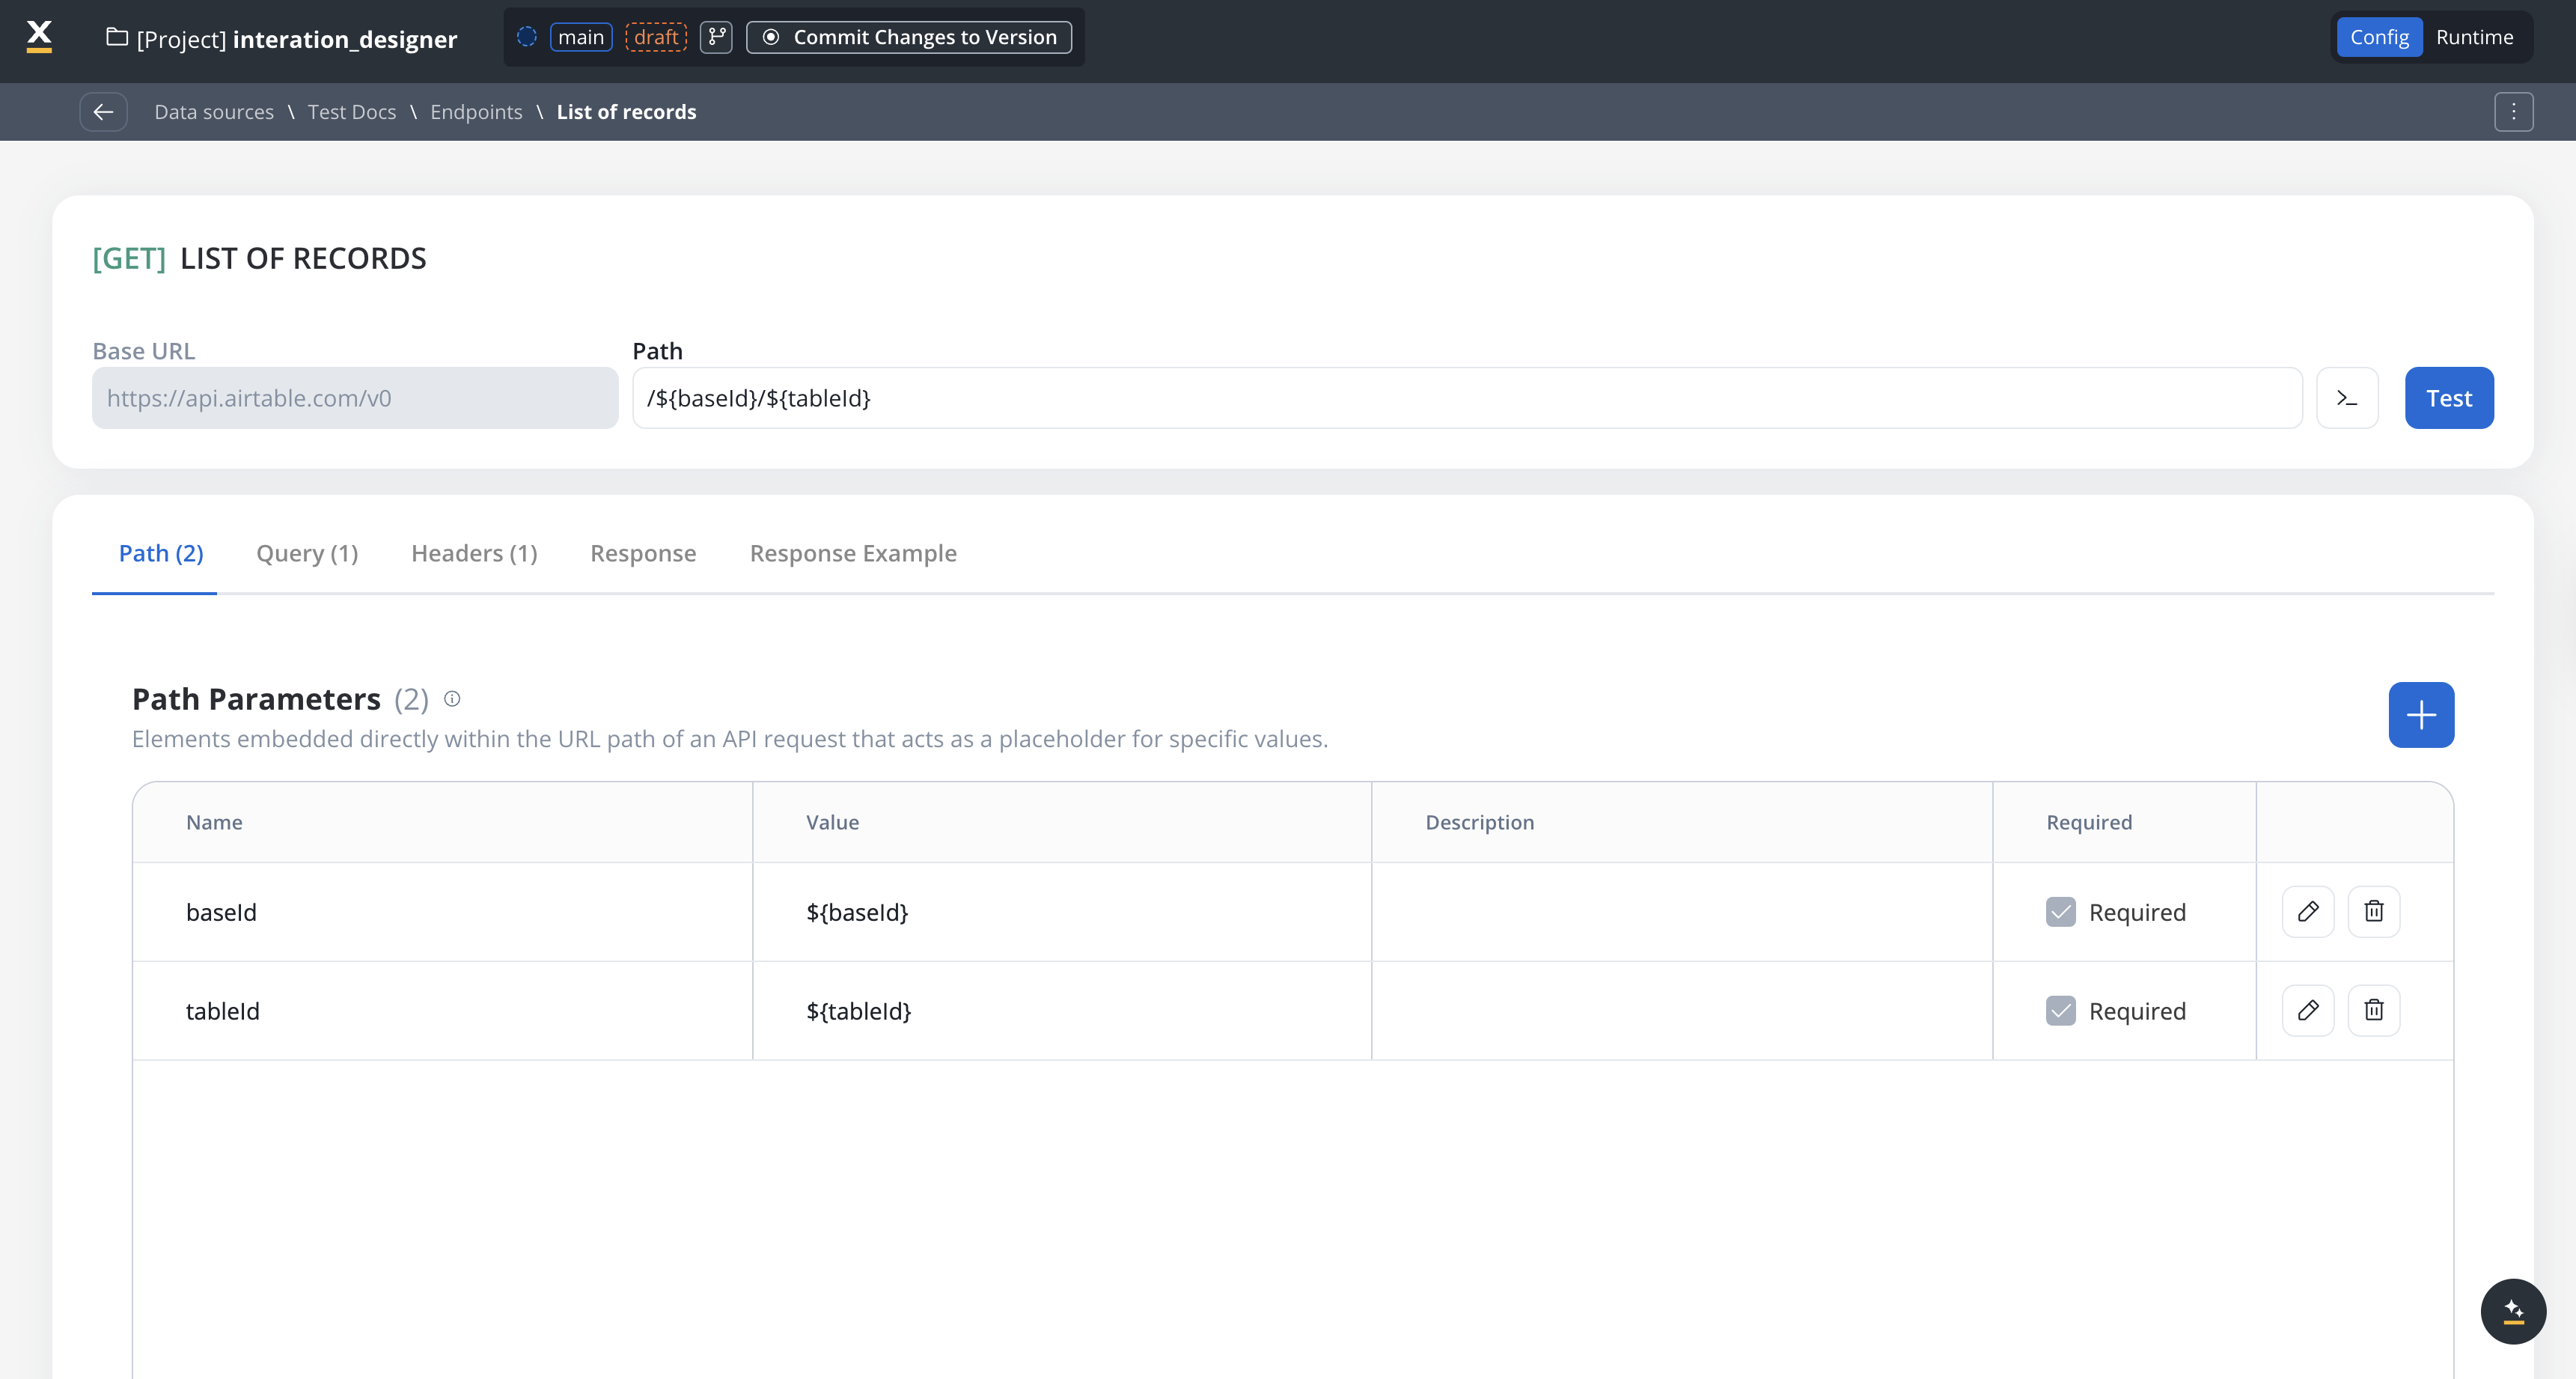Open the branch icon next to draft
Viewport: 2576px width, 1379px height.
click(x=716, y=37)
